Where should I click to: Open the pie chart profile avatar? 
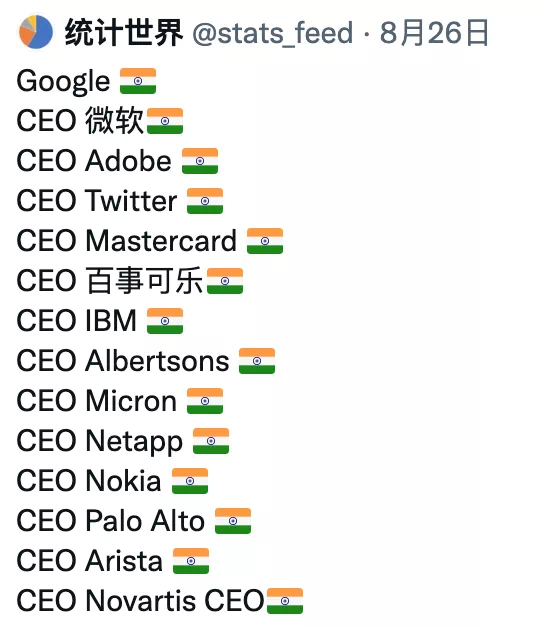pyautogui.click(x=36, y=32)
